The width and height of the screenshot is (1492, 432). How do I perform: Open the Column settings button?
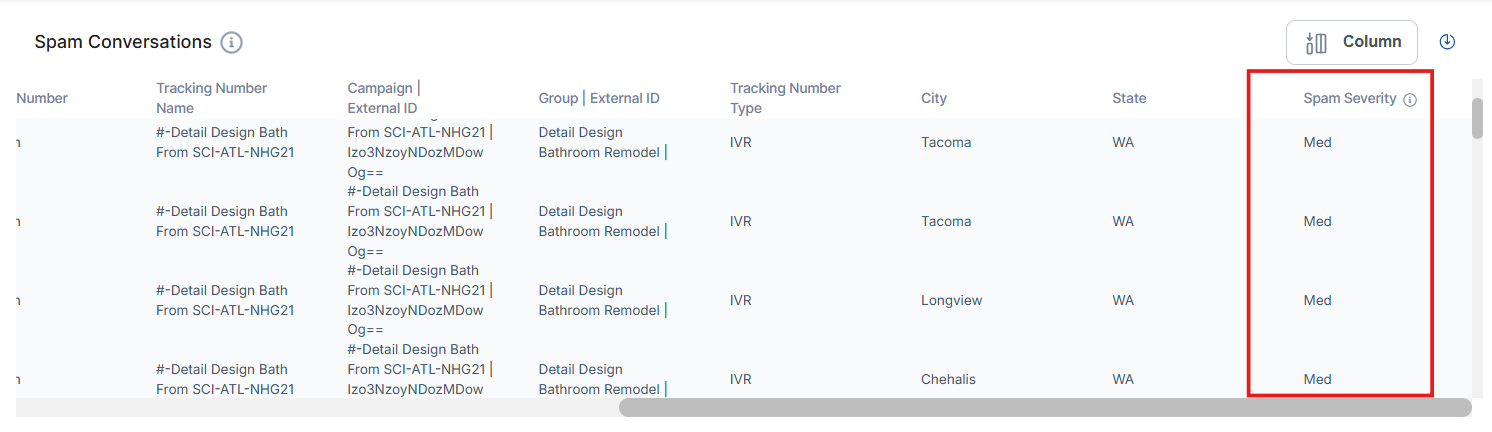tap(1351, 42)
